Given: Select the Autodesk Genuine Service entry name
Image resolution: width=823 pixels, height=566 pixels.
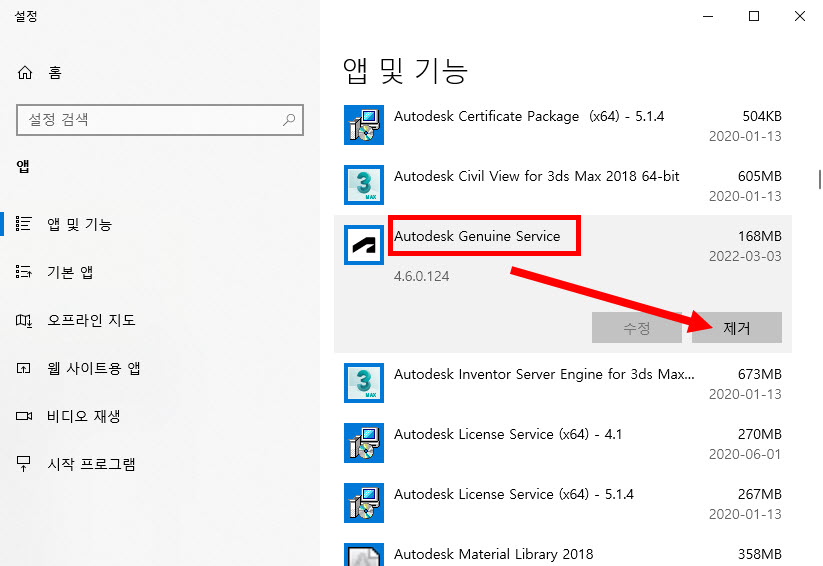Looking at the screenshot, I should 477,236.
